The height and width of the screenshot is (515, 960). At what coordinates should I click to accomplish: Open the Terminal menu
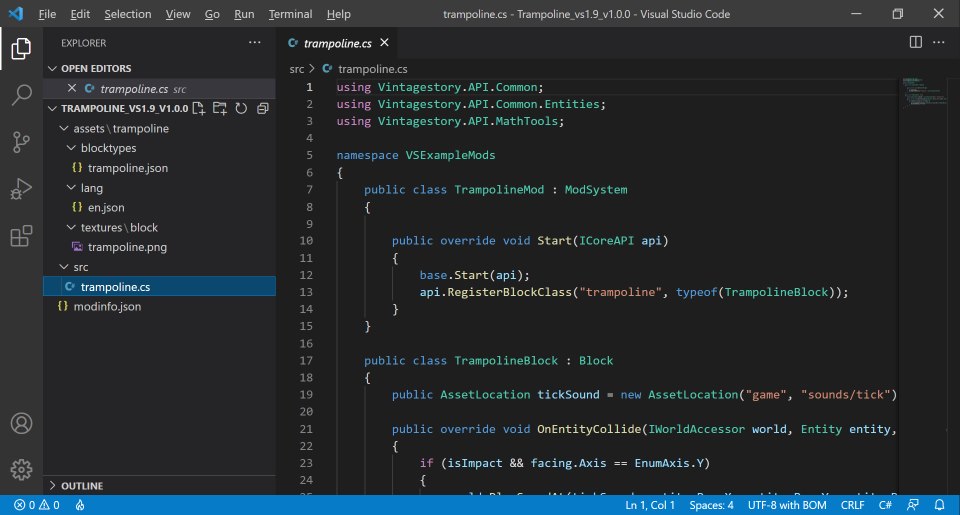[x=290, y=15]
